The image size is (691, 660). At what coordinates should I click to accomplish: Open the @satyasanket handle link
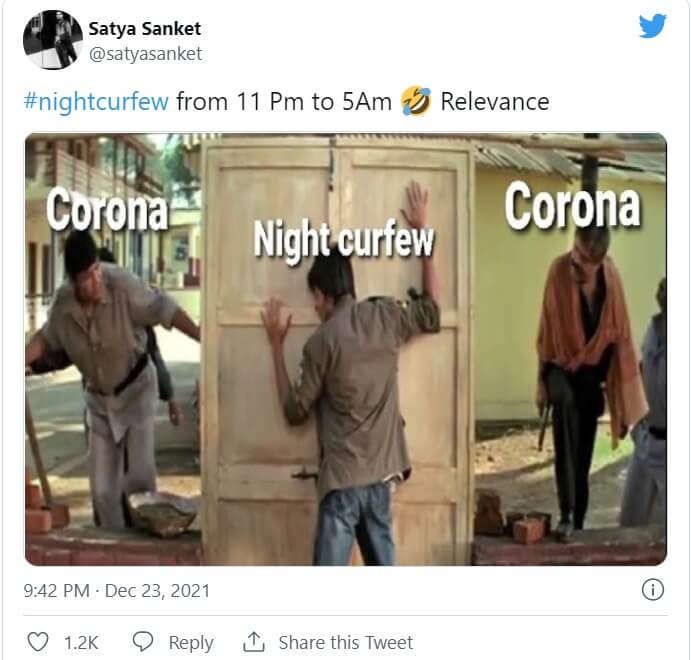(x=145, y=54)
